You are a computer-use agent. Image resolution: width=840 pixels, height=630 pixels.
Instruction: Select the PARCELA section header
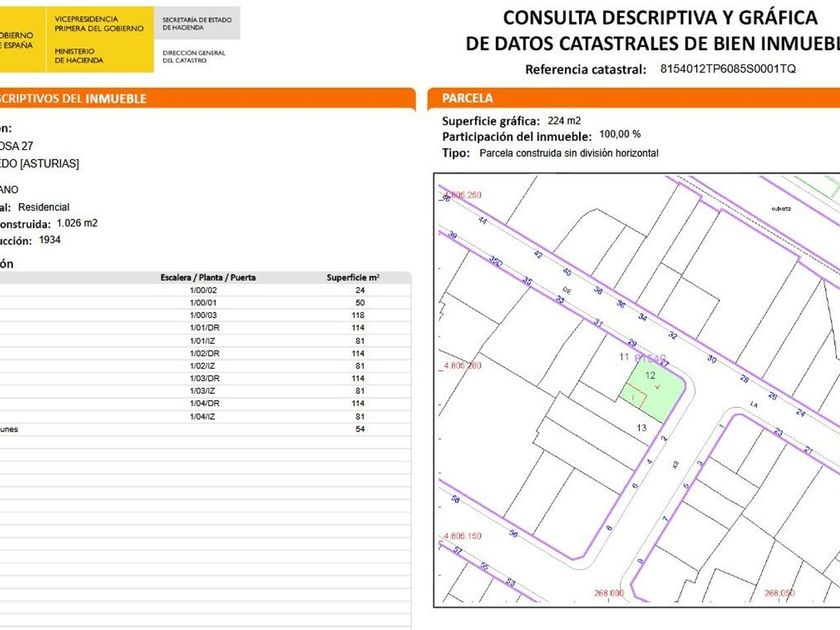pyautogui.click(x=467, y=98)
